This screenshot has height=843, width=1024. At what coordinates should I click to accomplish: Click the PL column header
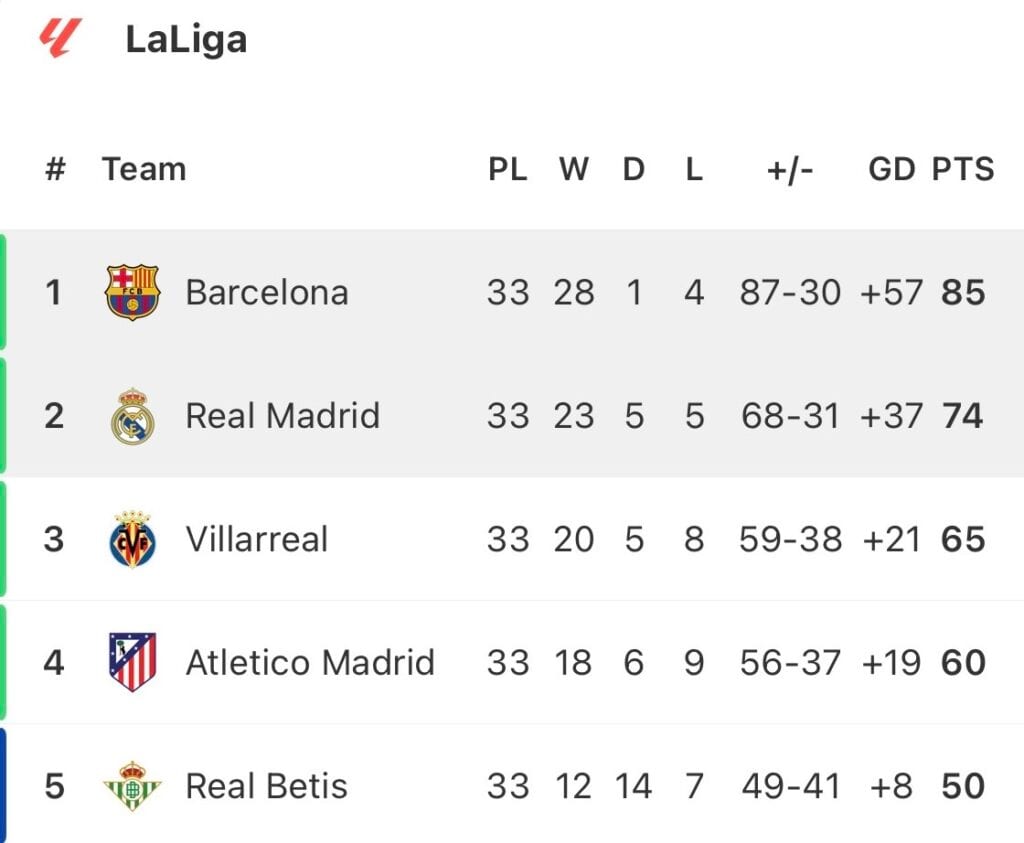pos(508,169)
